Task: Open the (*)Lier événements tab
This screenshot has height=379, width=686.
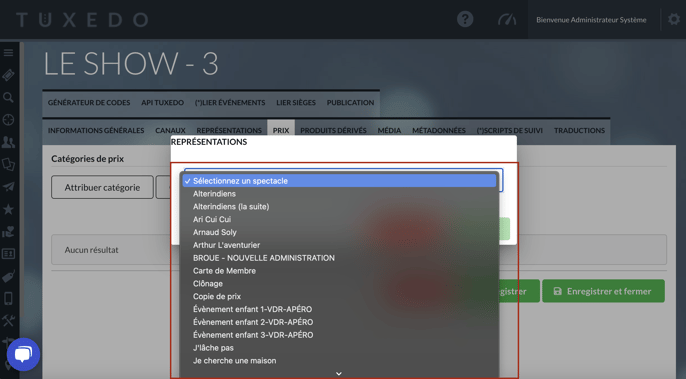Action: click(x=230, y=102)
